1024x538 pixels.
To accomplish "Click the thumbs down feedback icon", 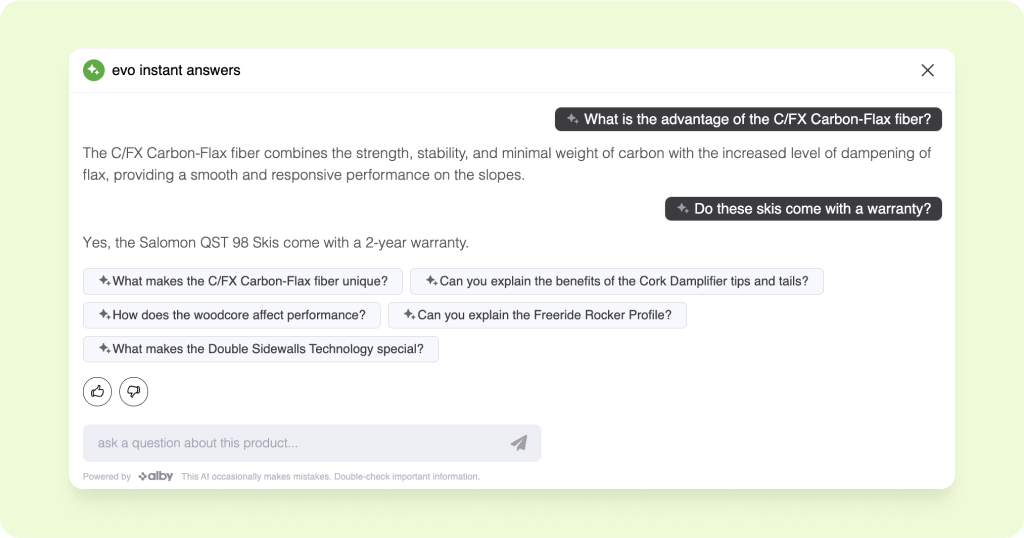I will [133, 392].
